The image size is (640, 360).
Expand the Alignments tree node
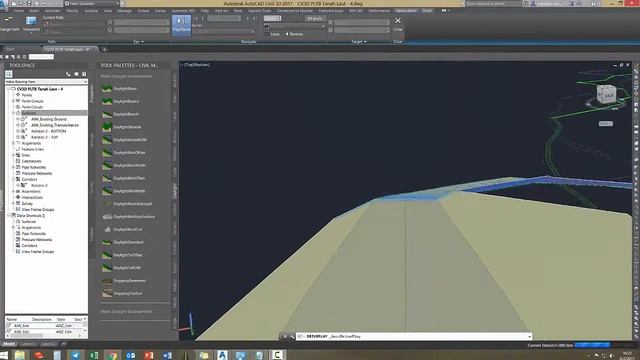click(x=13, y=143)
